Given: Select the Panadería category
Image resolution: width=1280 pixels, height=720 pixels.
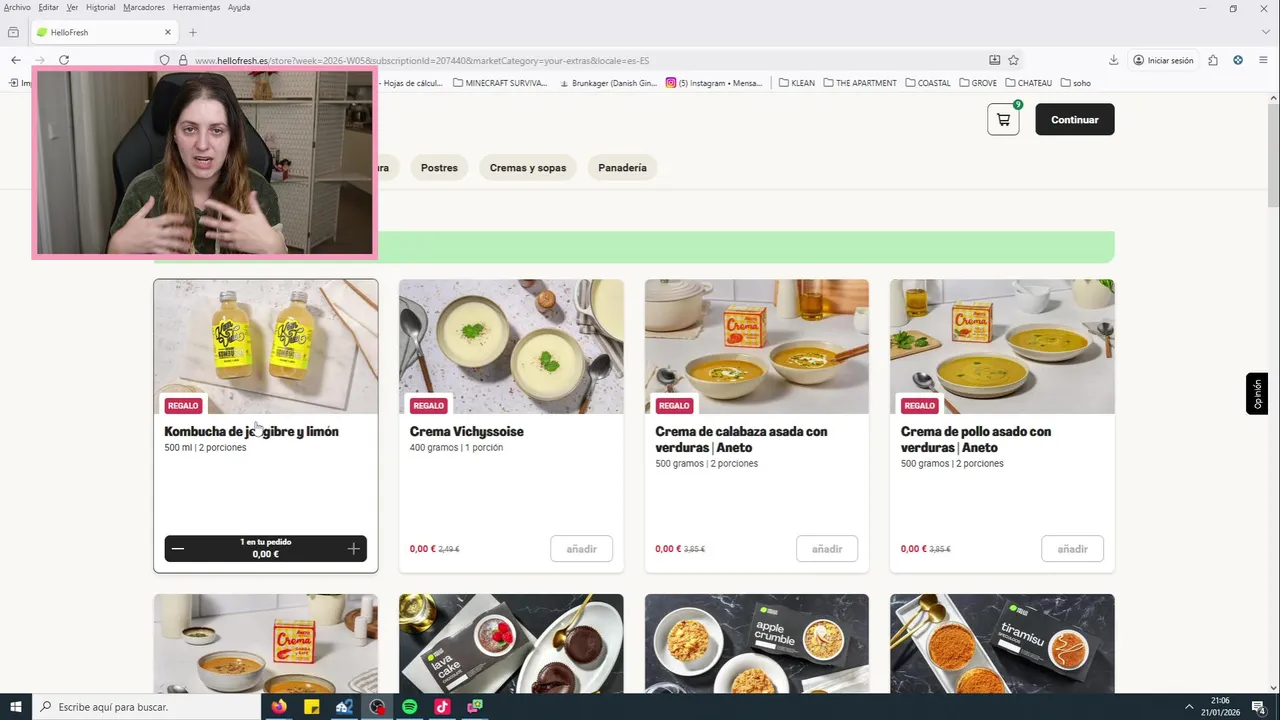Looking at the screenshot, I should point(622,168).
